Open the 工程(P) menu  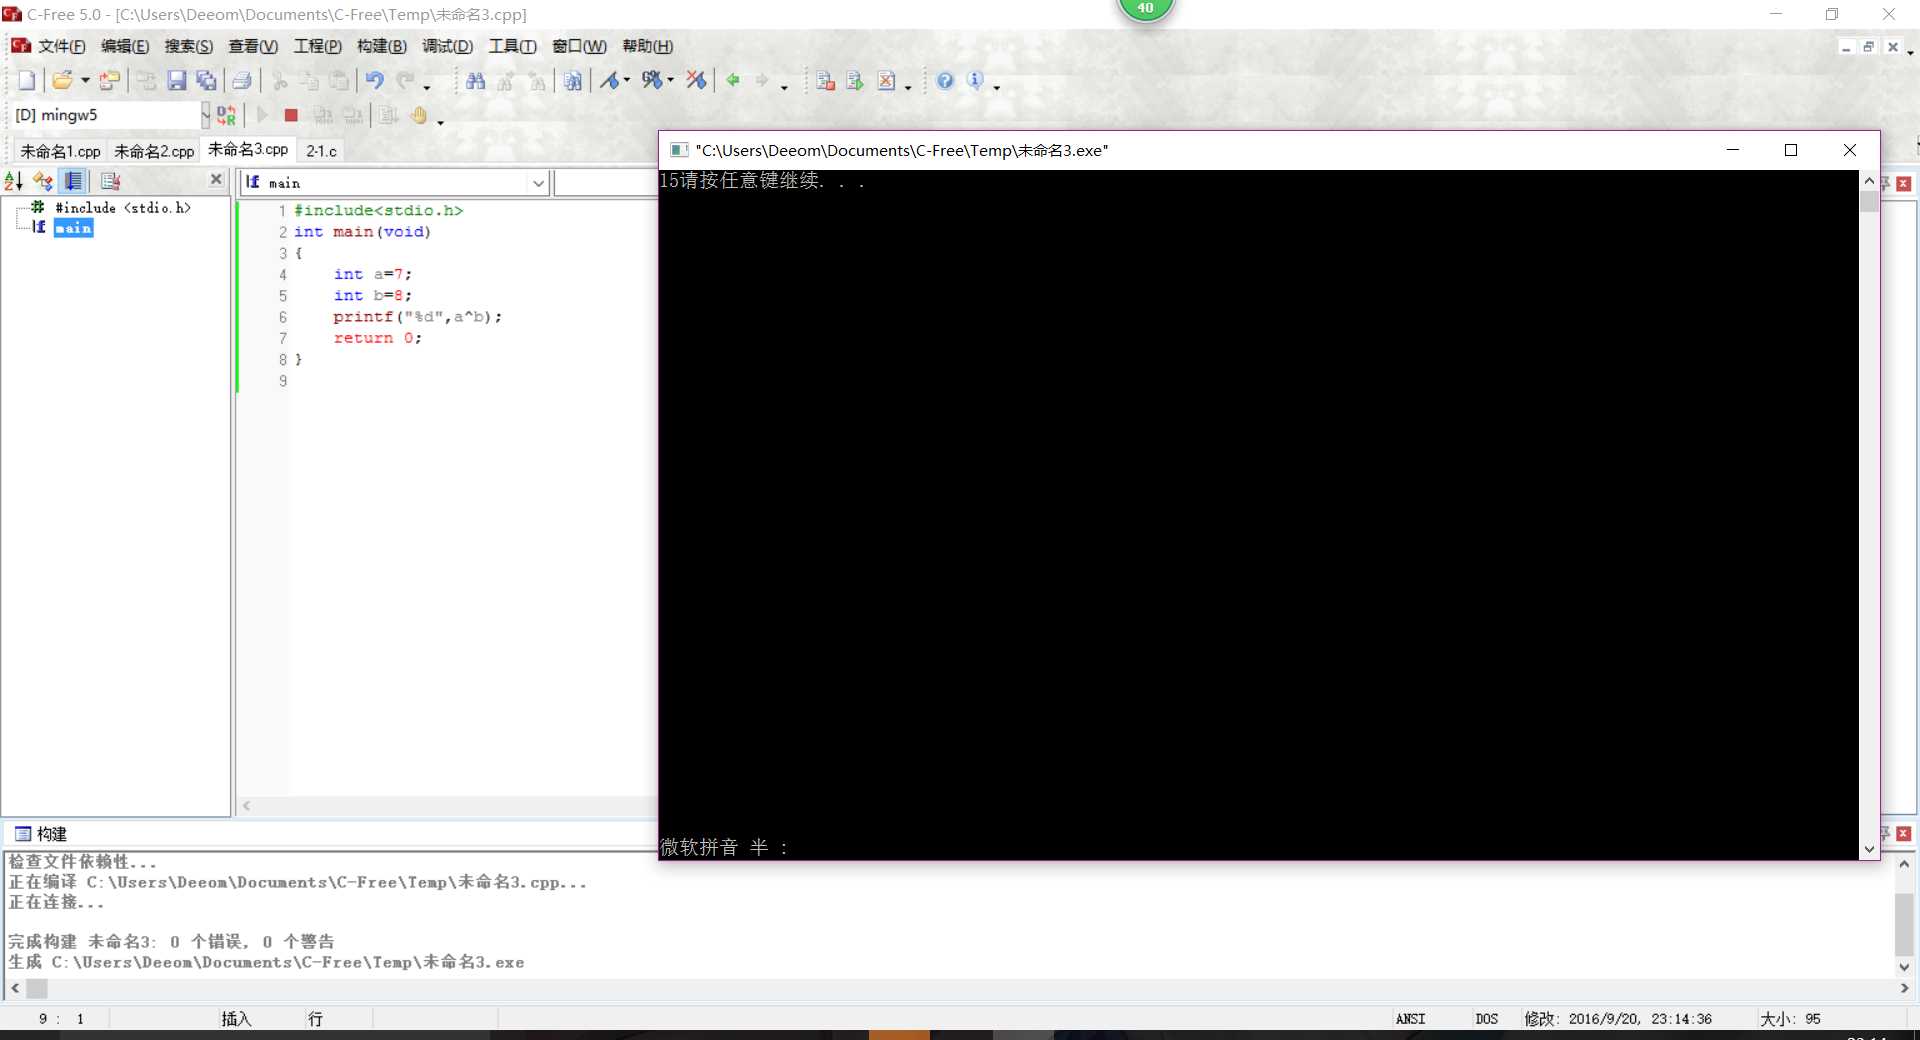coord(317,46)
